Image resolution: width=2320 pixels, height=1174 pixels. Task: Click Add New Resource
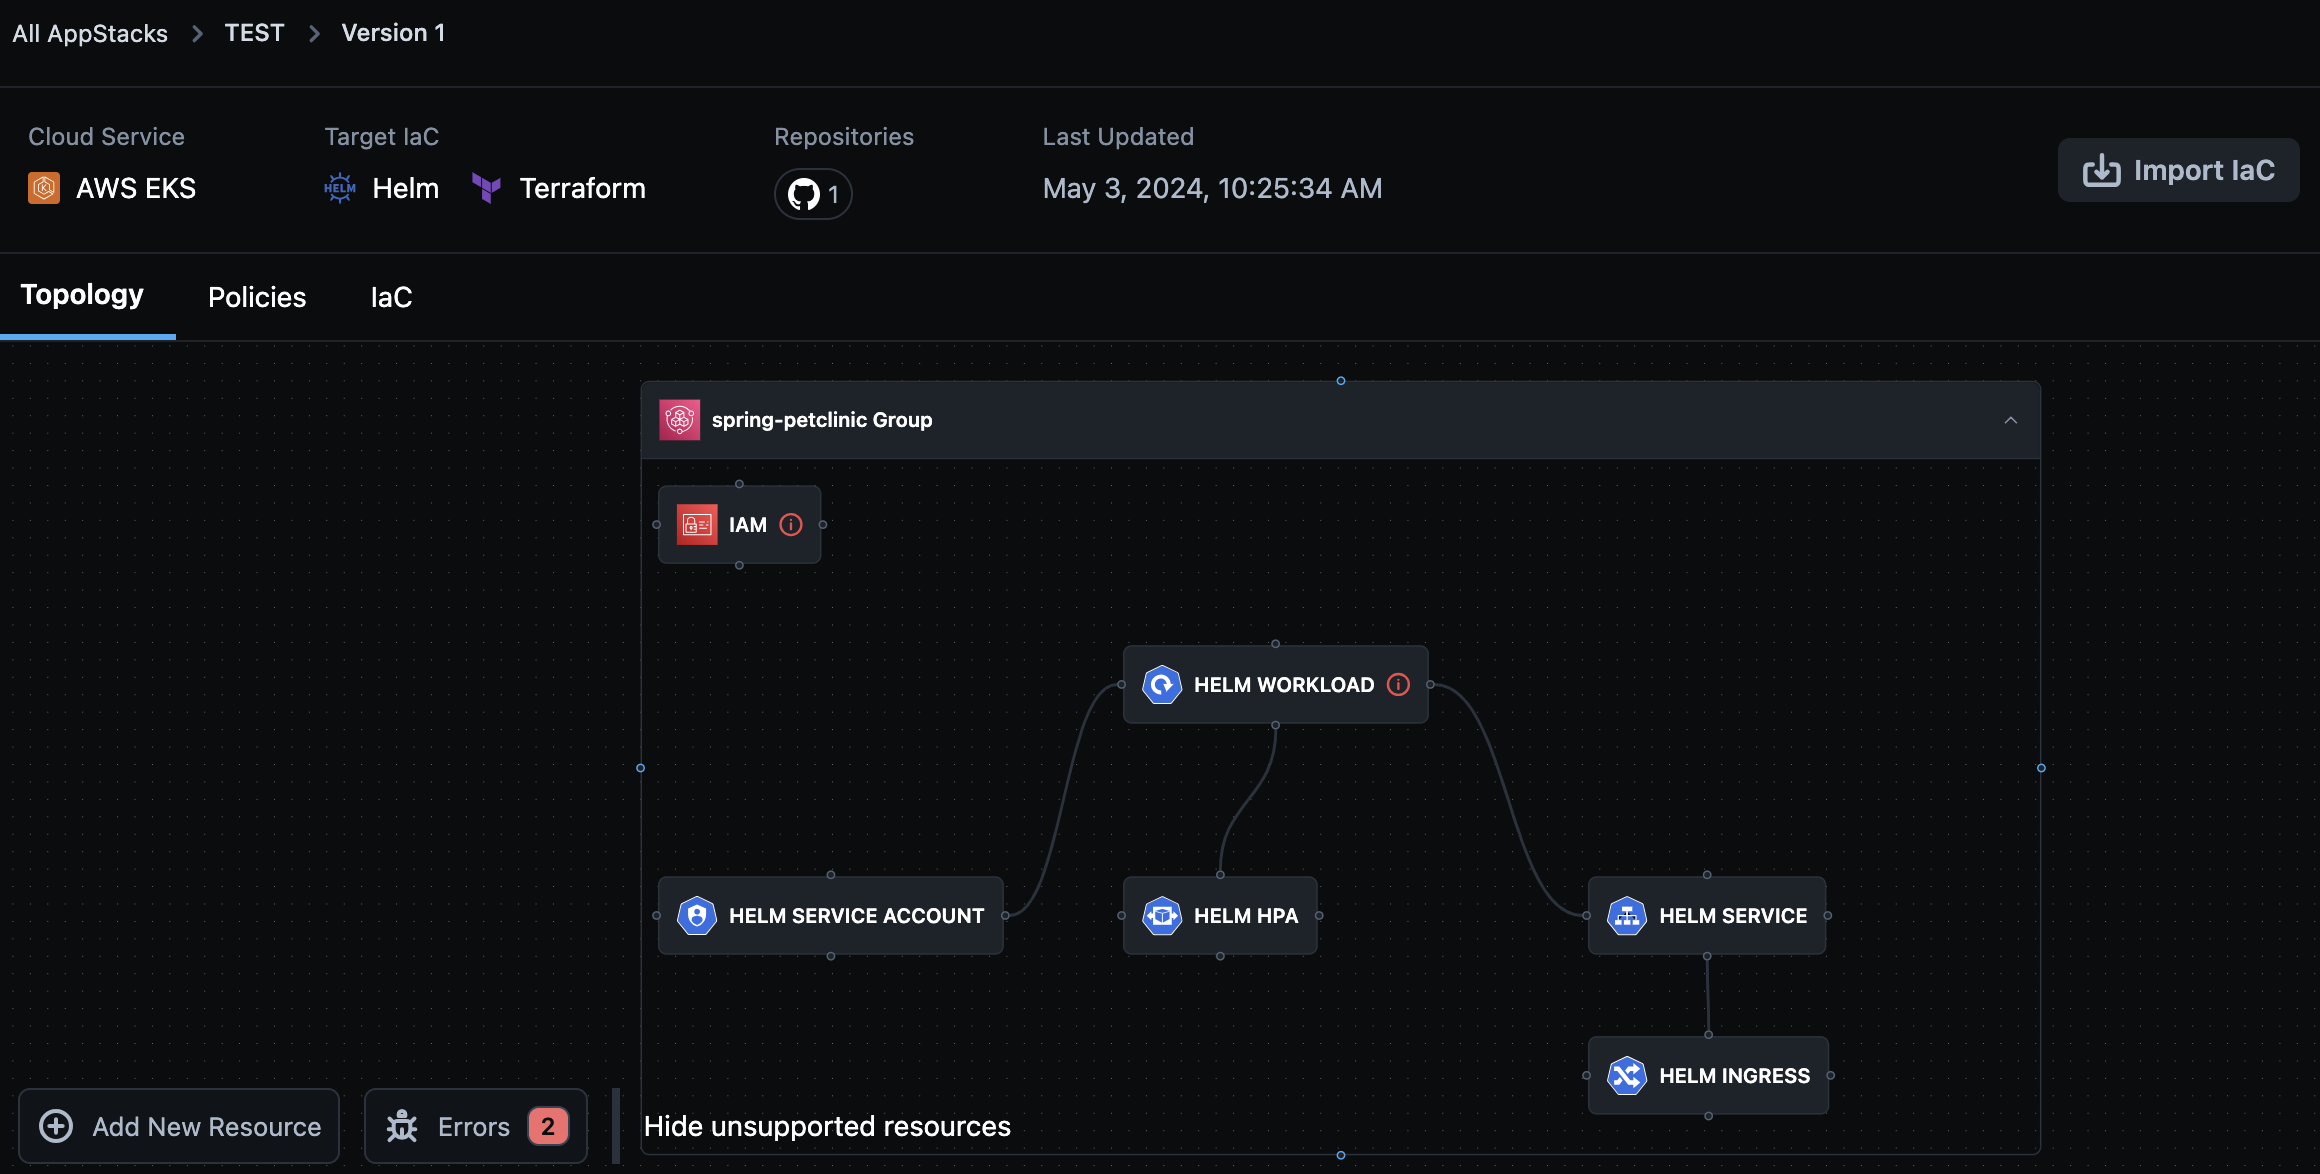[179, 1126]
